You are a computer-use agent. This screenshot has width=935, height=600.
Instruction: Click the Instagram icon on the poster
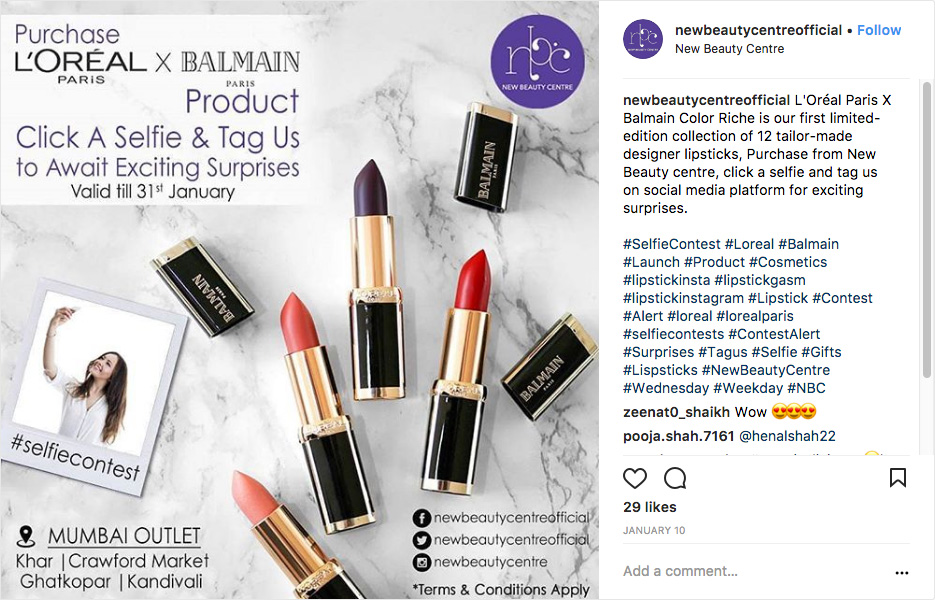422,562
